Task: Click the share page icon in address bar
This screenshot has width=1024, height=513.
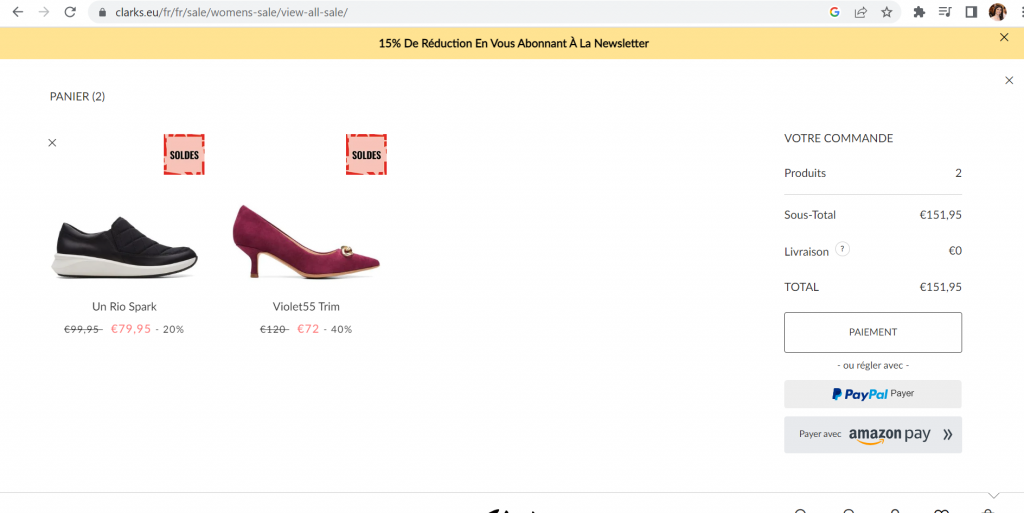Action: point(861,12)
